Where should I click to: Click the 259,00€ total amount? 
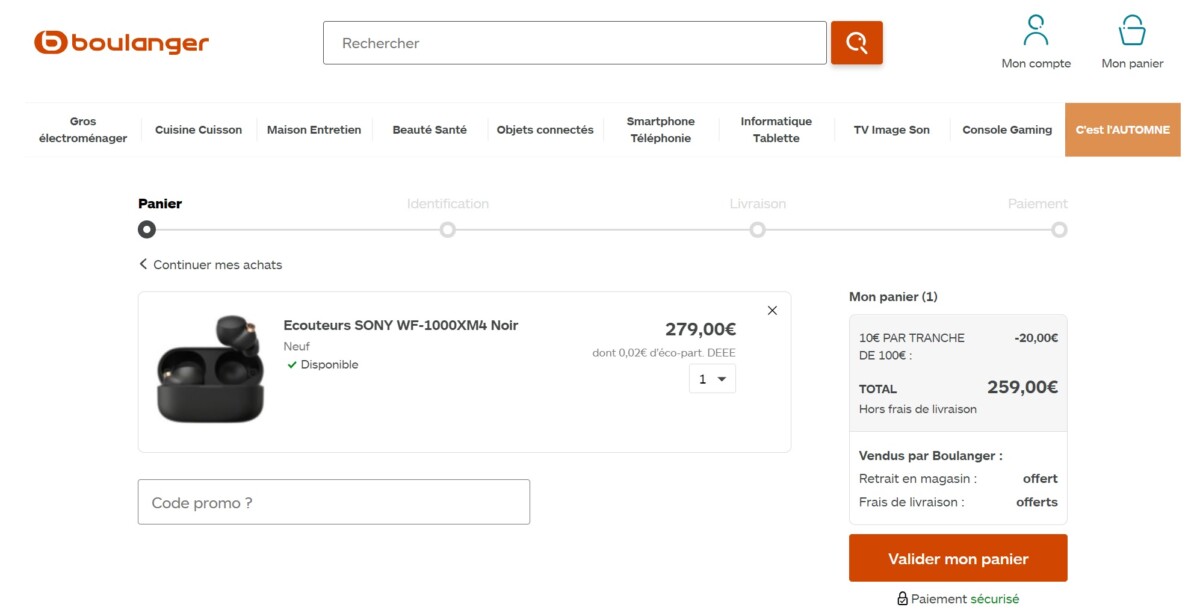pyautogui.click(x=1023, y=387)
